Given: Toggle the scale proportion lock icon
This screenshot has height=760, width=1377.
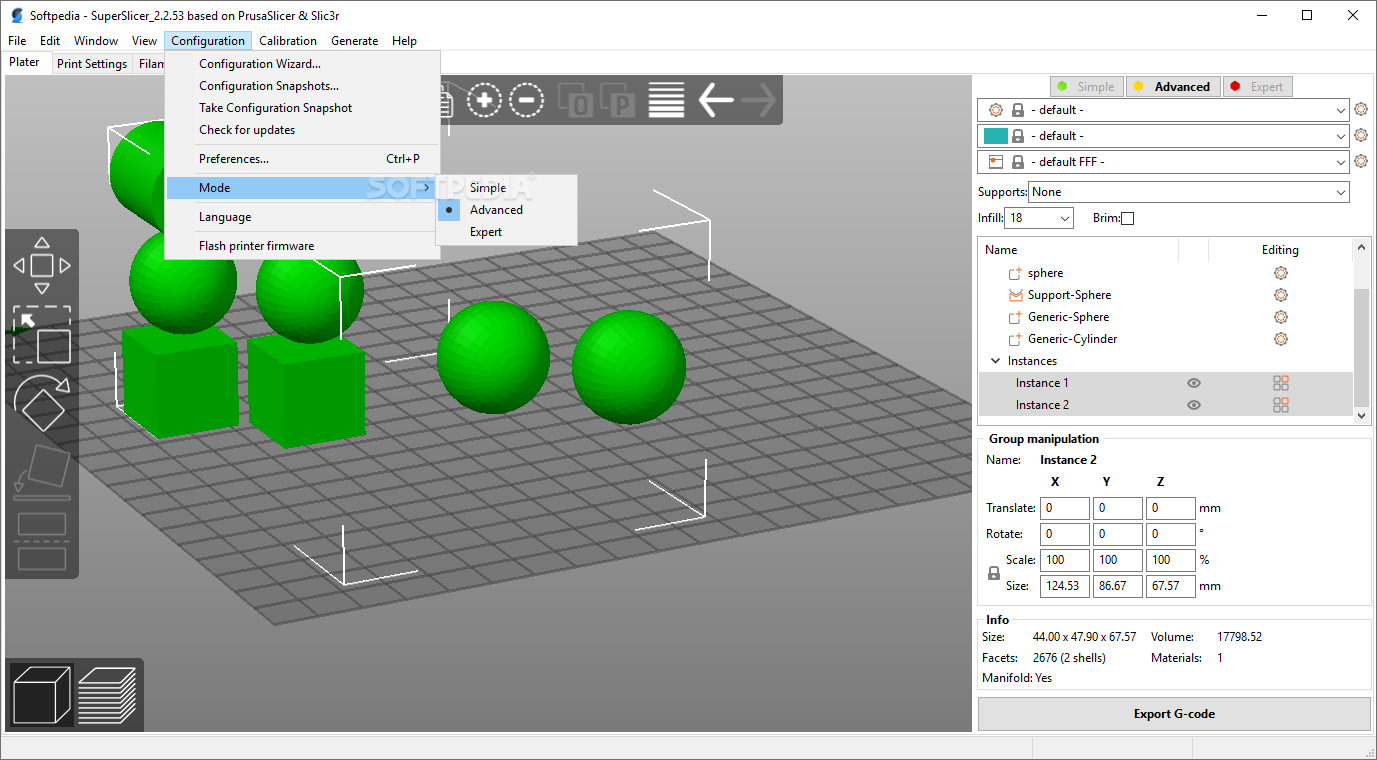Looking at the screenshot, I should click(994, 574).
